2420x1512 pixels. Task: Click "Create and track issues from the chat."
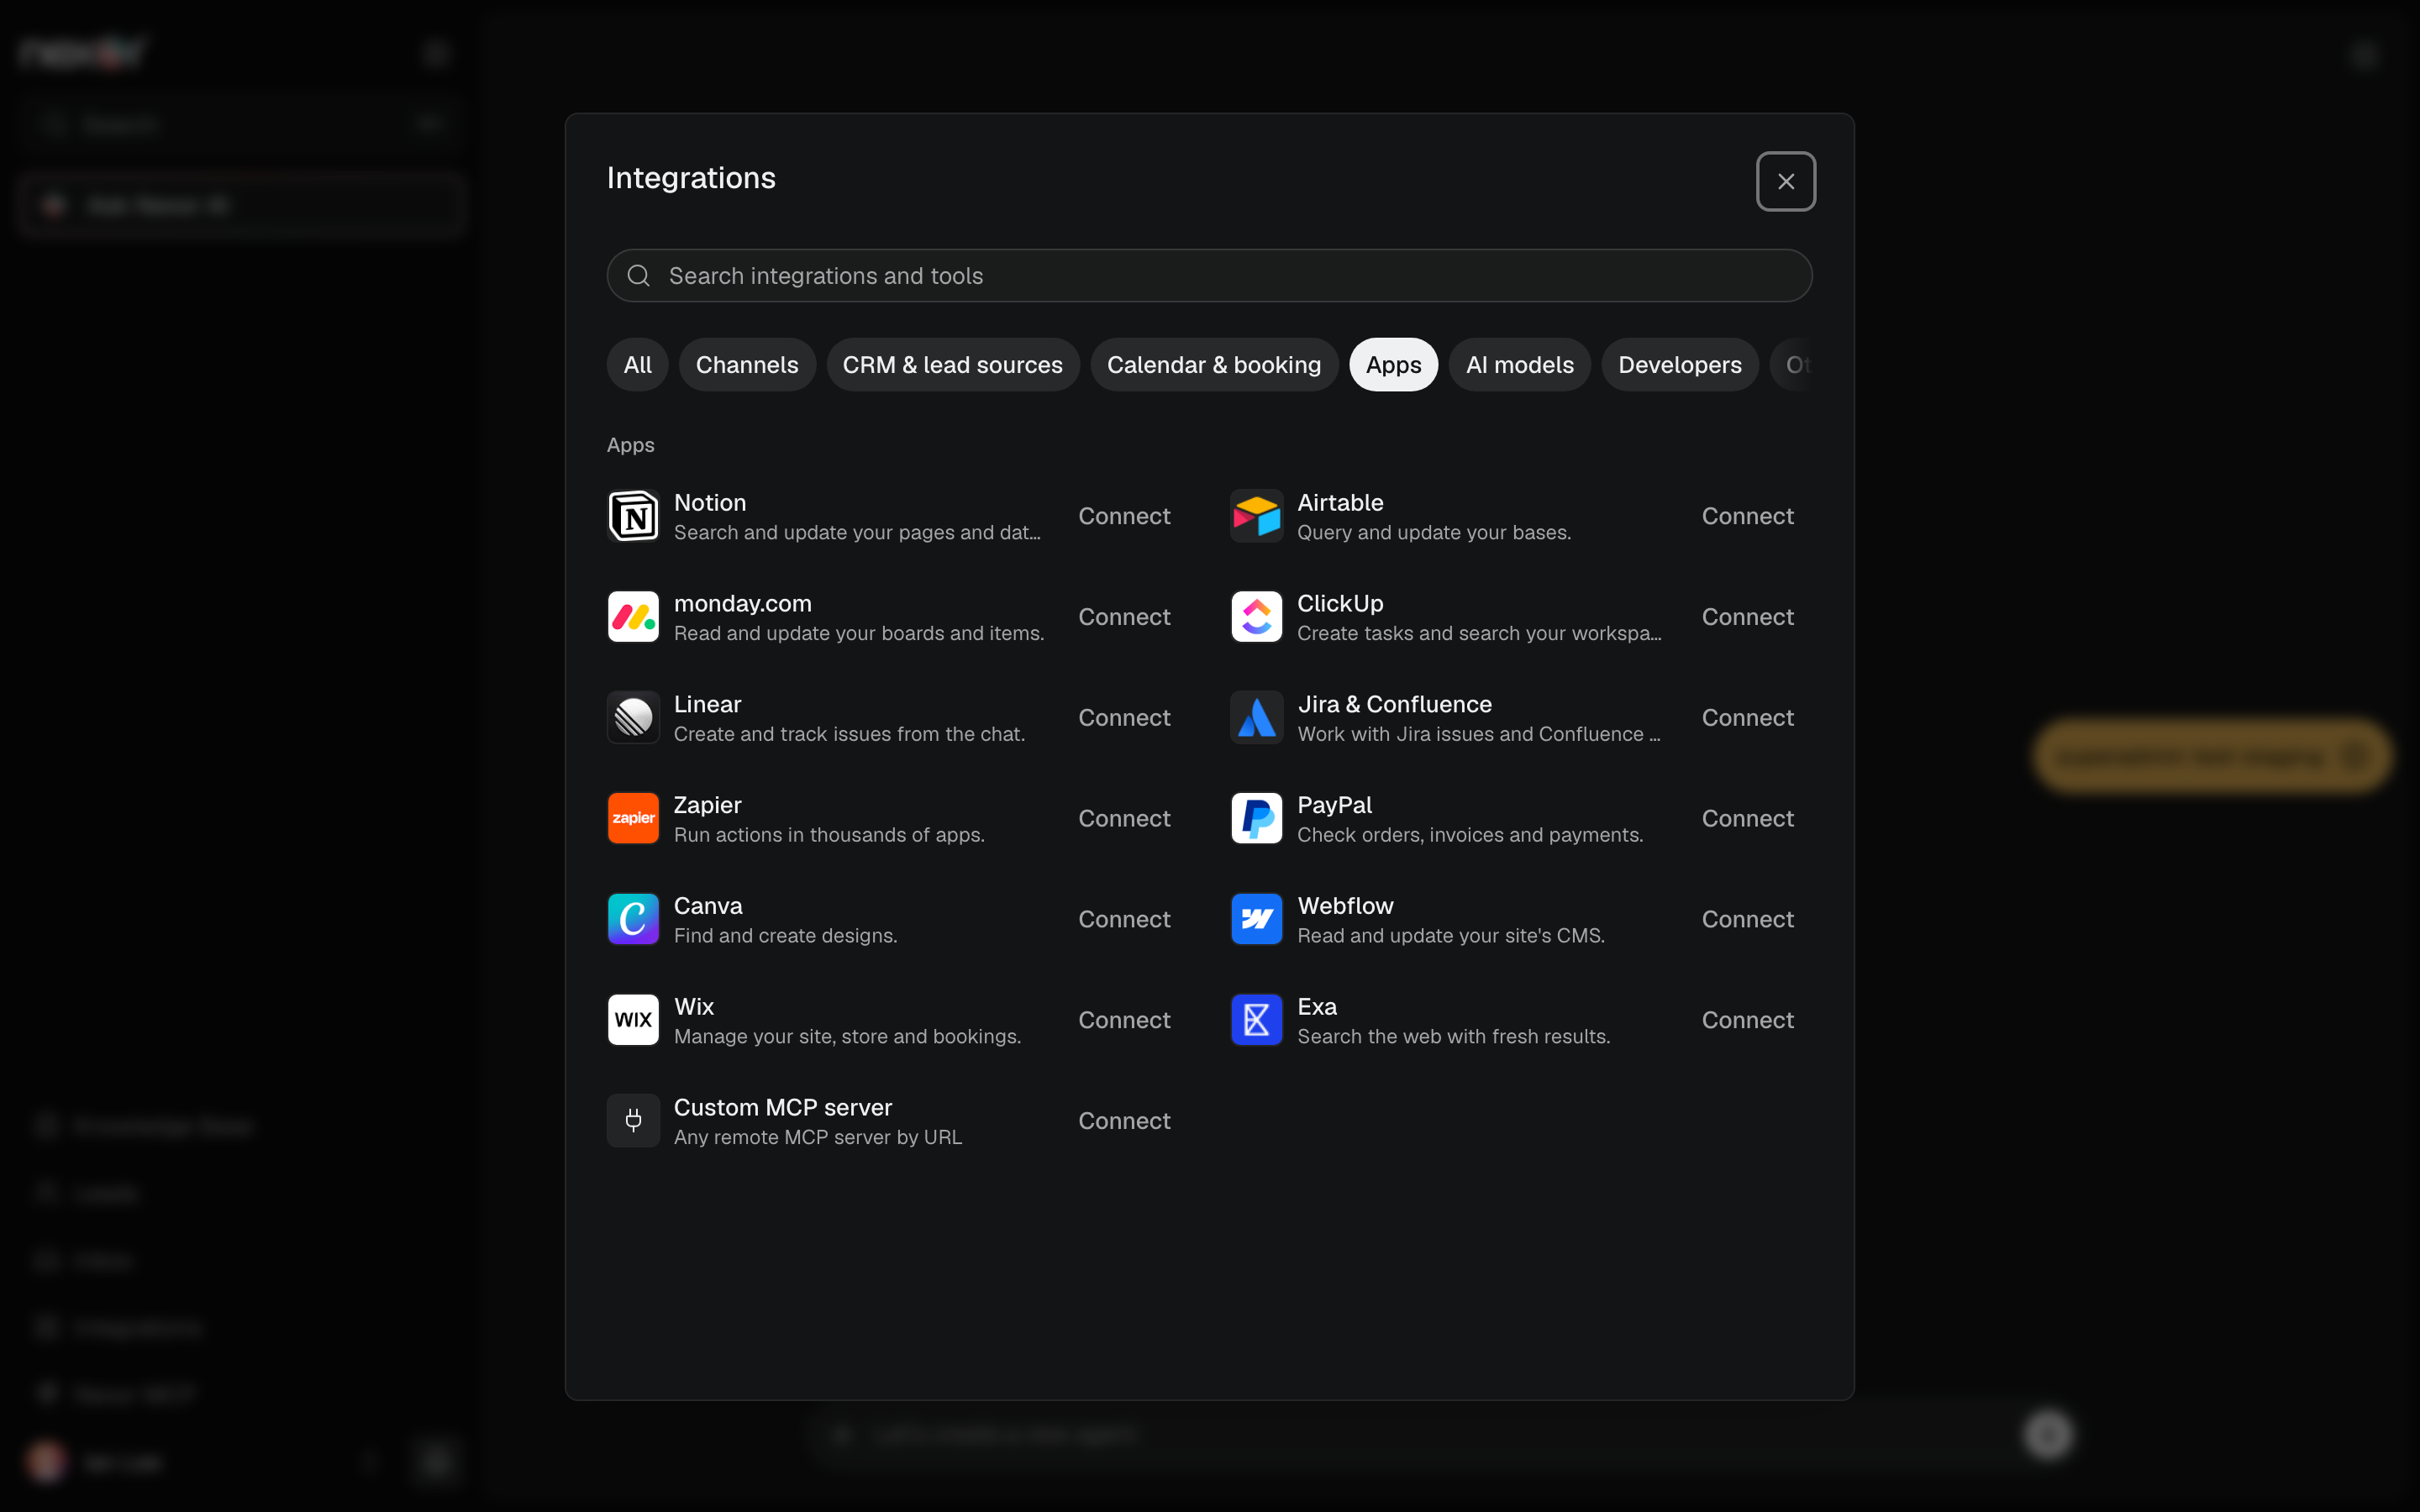(x=849, y=734)
